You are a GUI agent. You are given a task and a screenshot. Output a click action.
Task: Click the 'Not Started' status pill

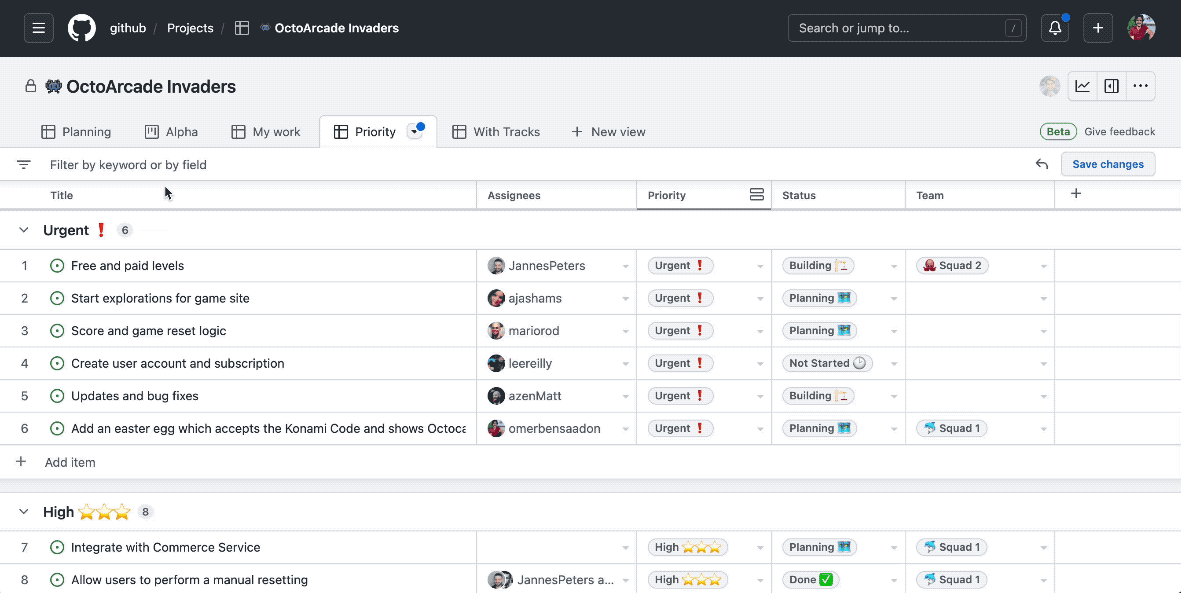pos(827,363)
